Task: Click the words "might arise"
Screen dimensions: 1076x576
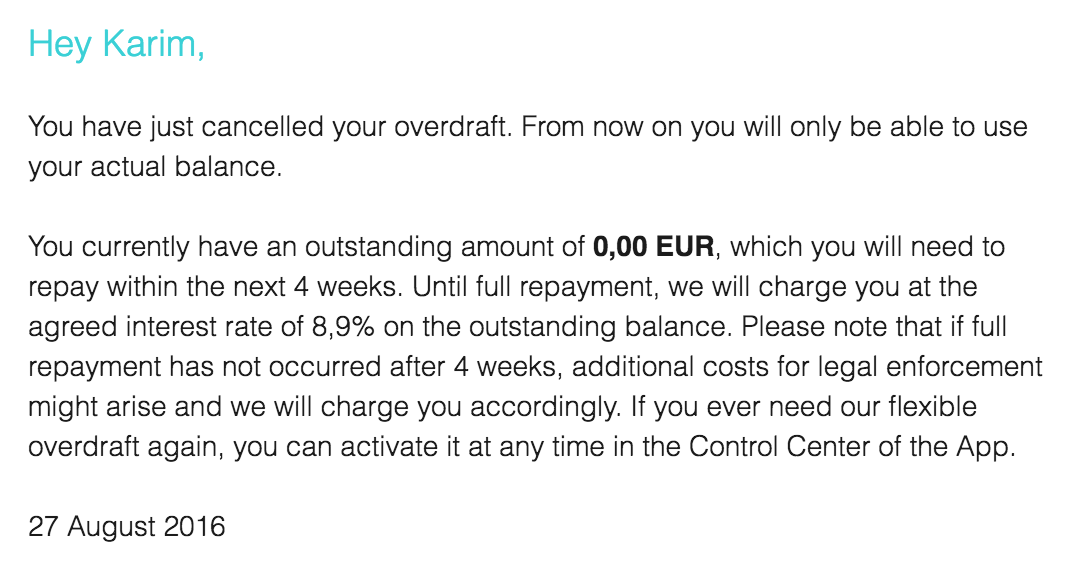Action: tap(97, 407)
